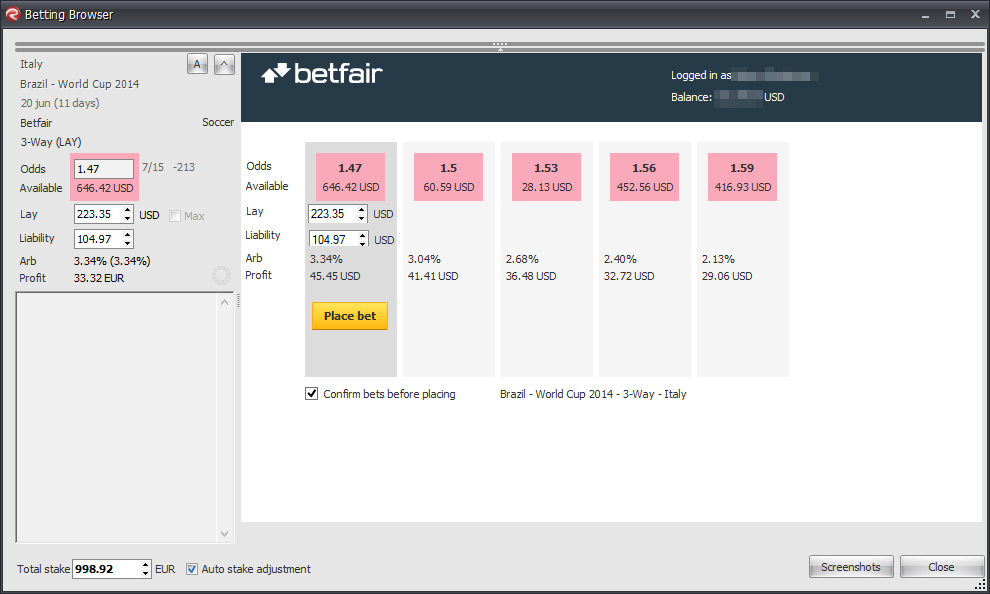Increase left panel Lay stake with up arrow

128,210
